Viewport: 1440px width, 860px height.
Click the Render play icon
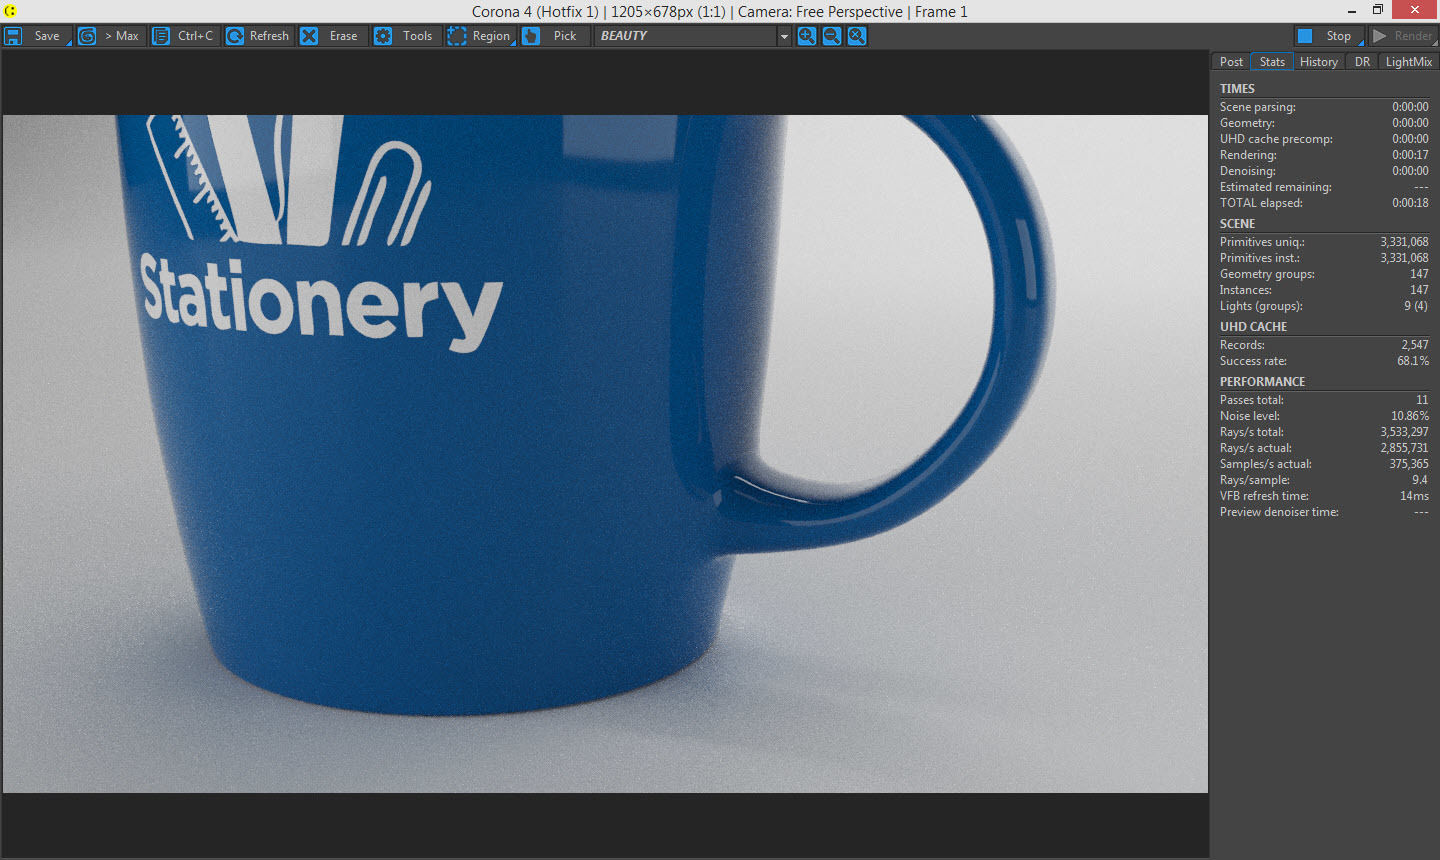coord(1380,36)
